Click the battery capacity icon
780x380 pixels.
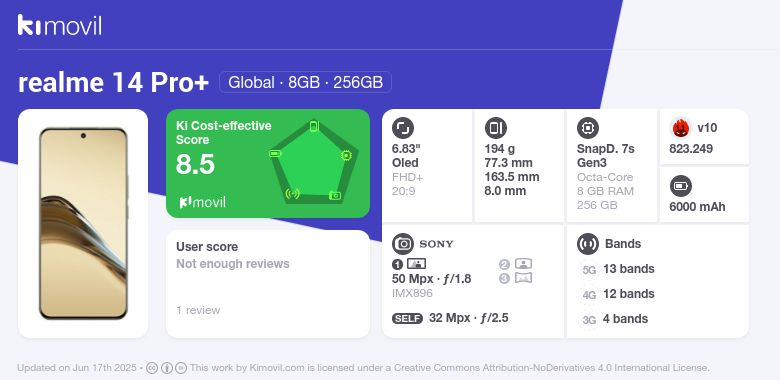click(x=681, y=186)
